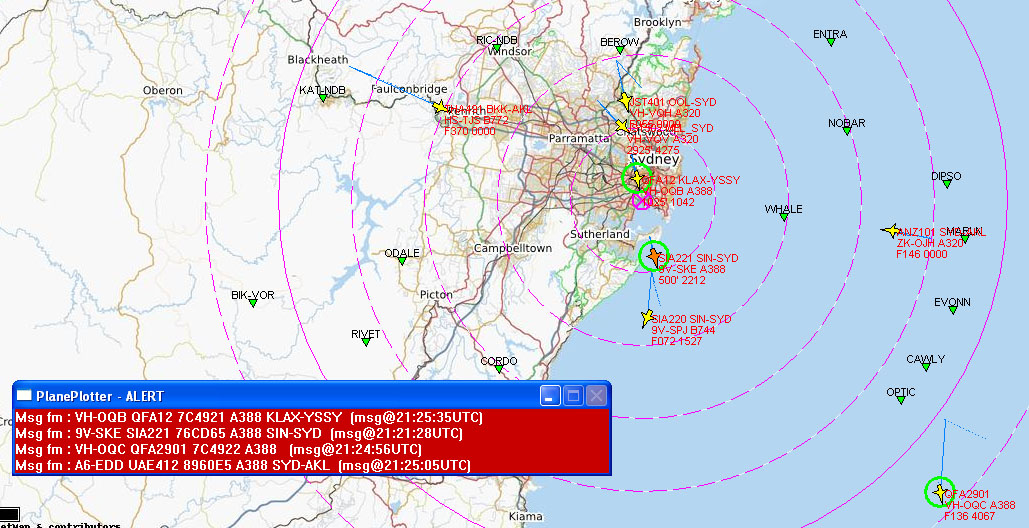Select the KAT-NDB beacon marker
Screen dimensions: 1029x528
(322, 98)
